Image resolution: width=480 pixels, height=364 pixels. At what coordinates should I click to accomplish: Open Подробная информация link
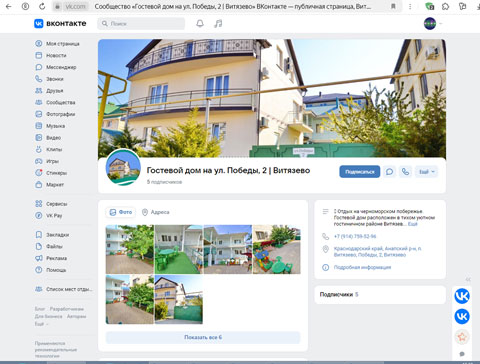362,267
